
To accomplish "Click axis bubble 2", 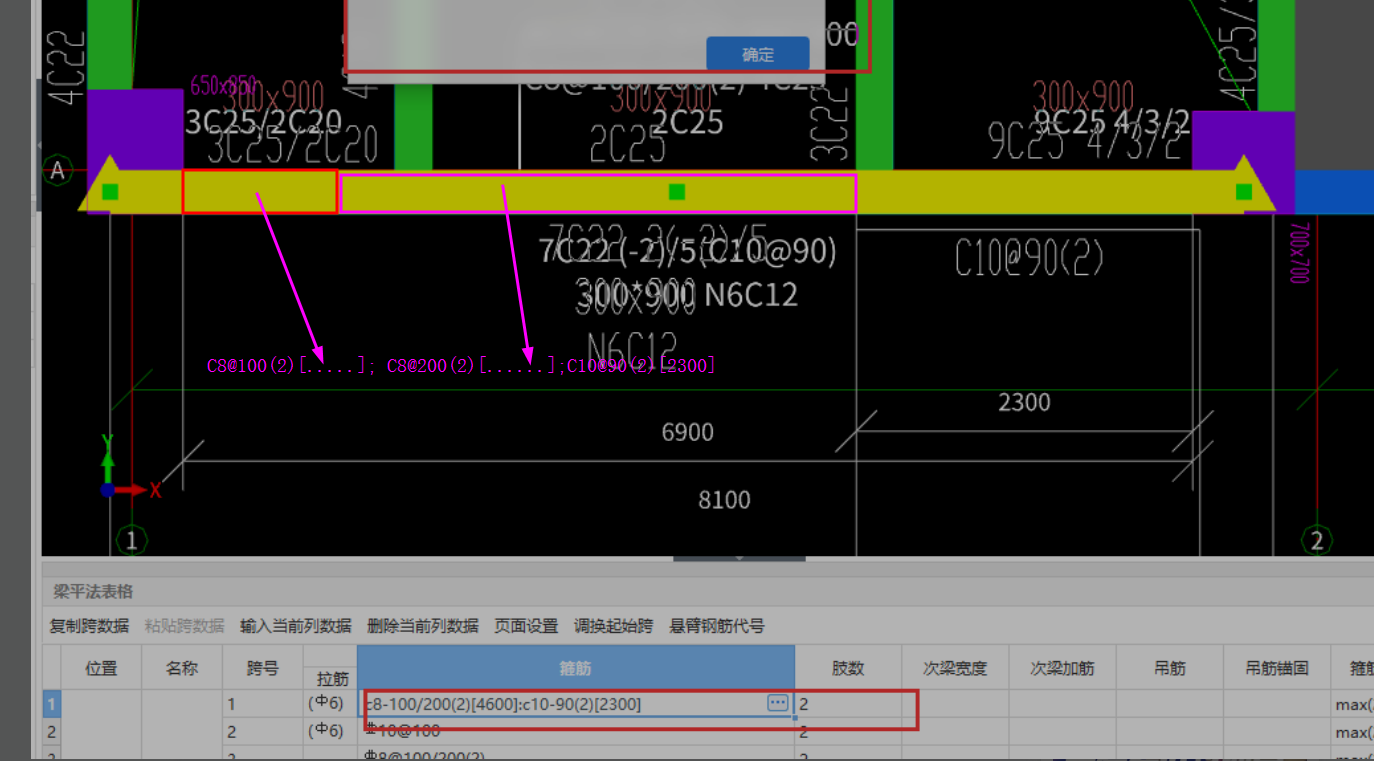I will (x=1317, y=541).
